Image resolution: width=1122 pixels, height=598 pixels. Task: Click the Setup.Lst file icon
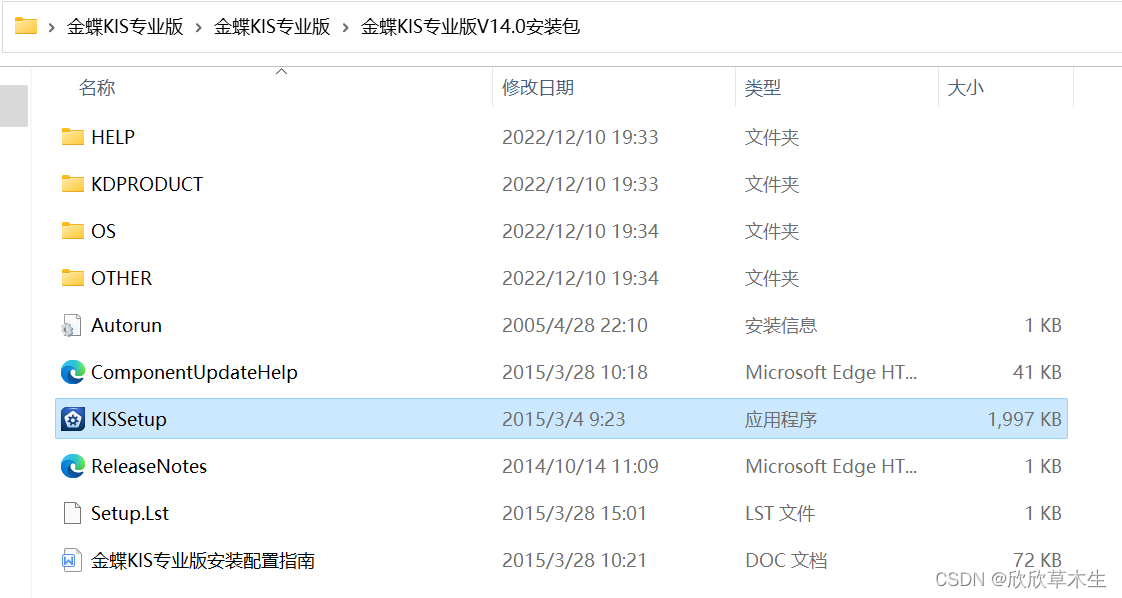(72, 514)
